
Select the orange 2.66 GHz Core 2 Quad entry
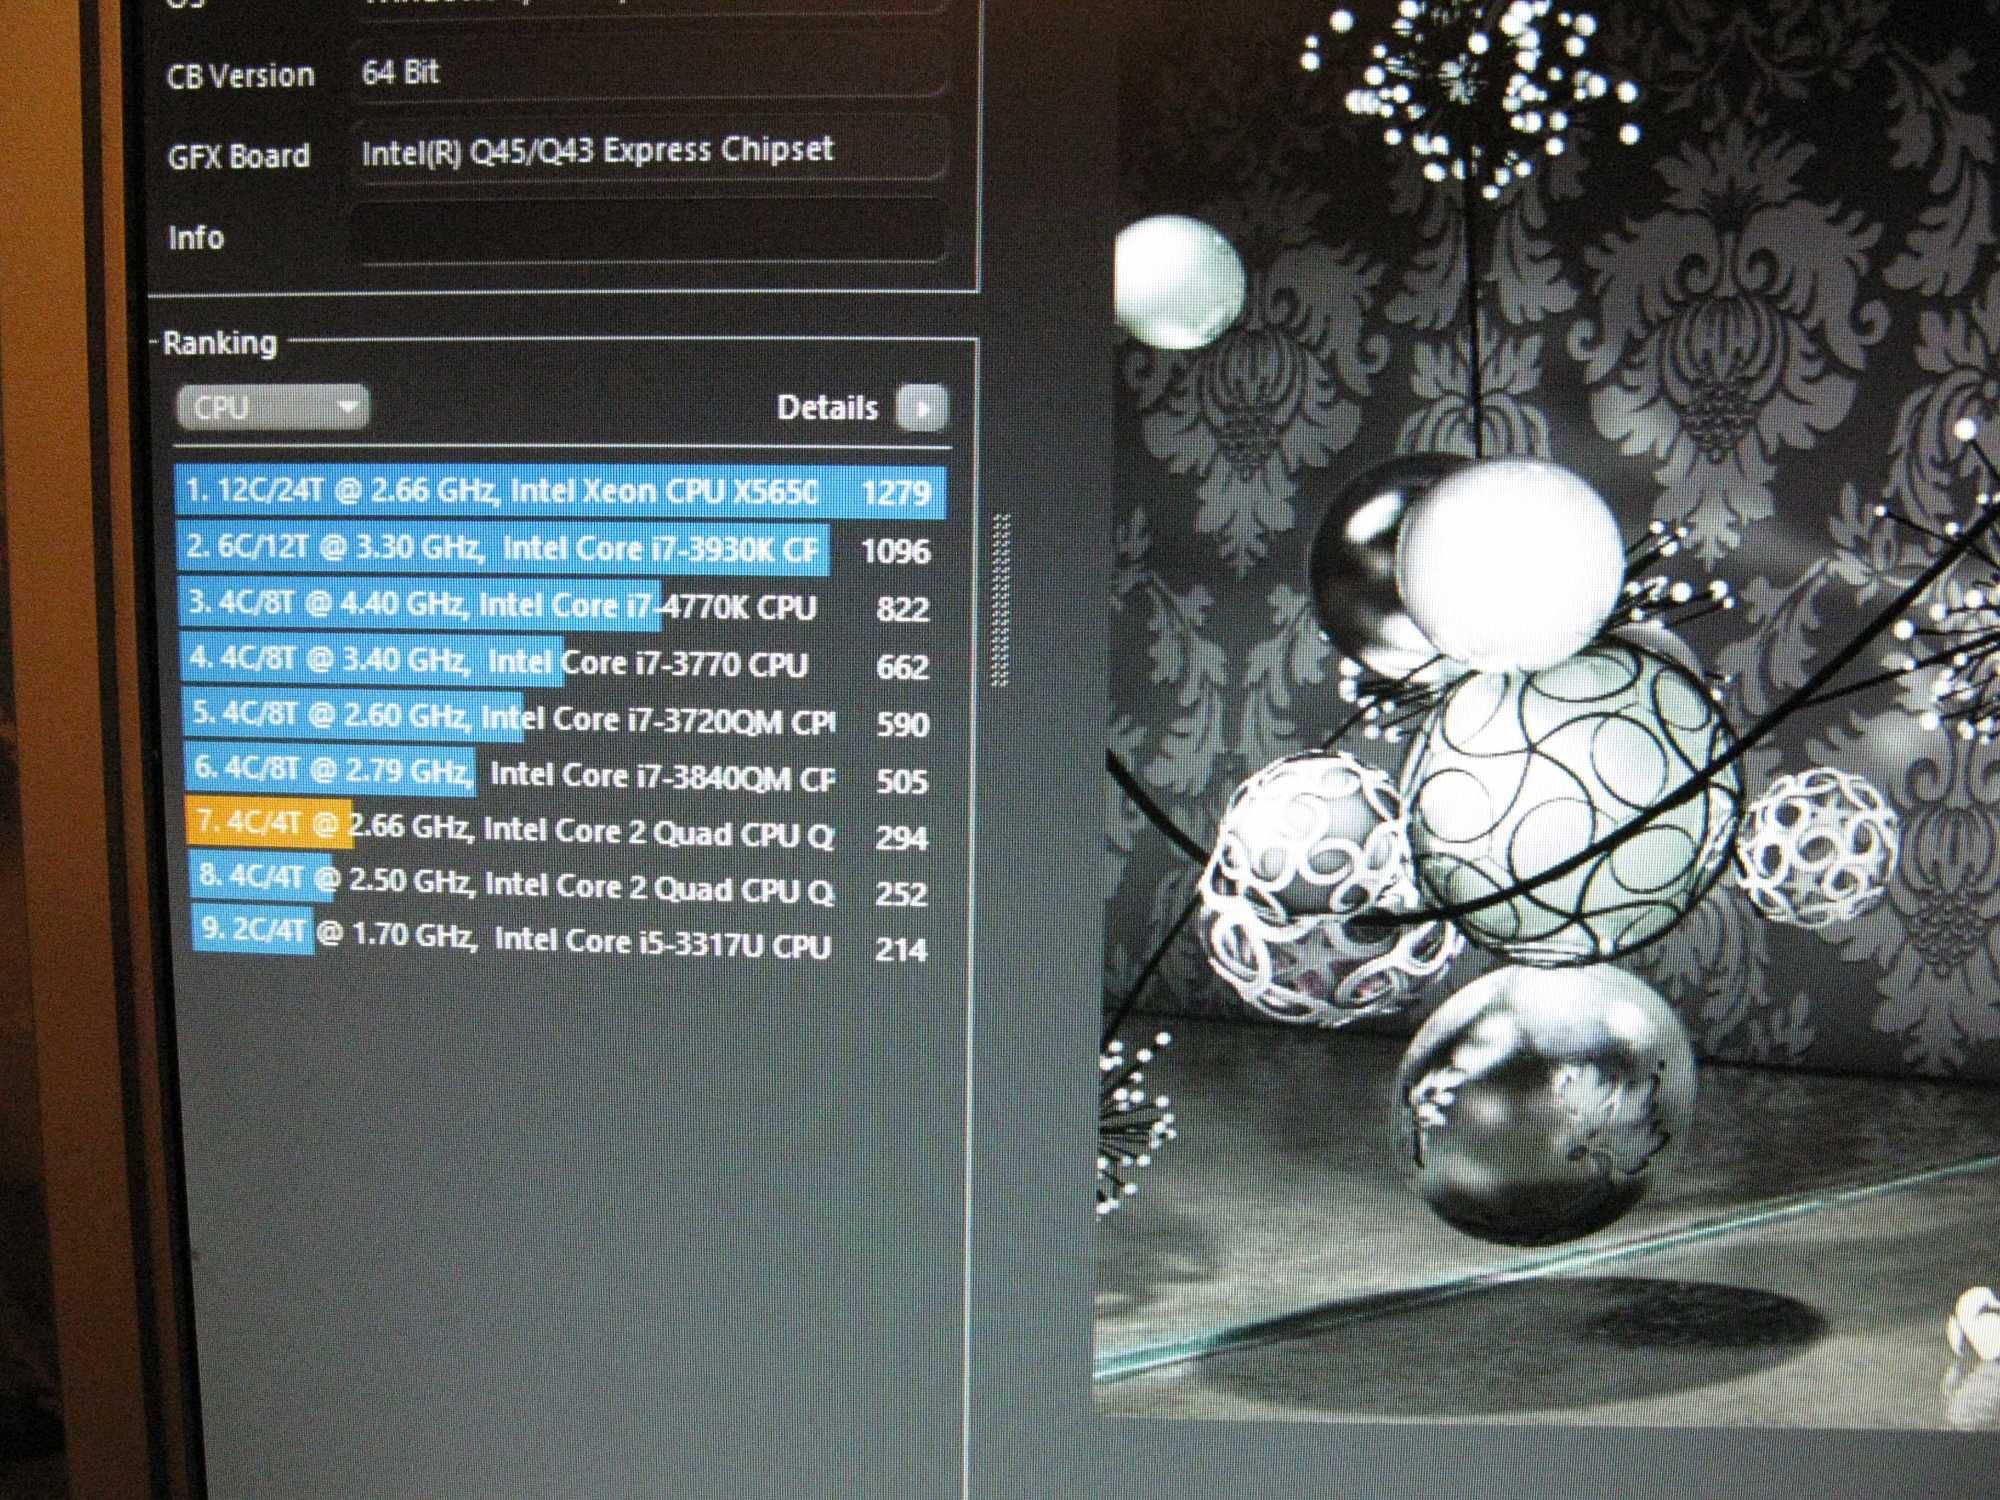(x=560, y=832)
